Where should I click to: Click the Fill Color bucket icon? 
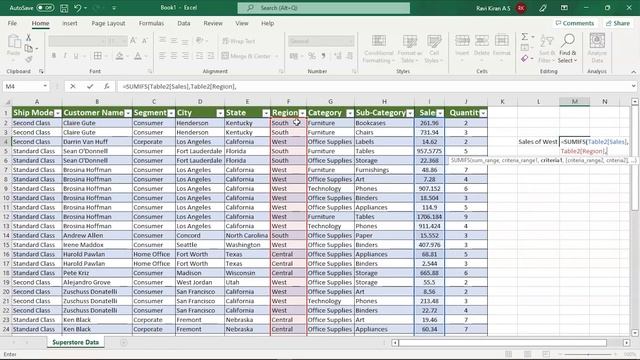119,56
